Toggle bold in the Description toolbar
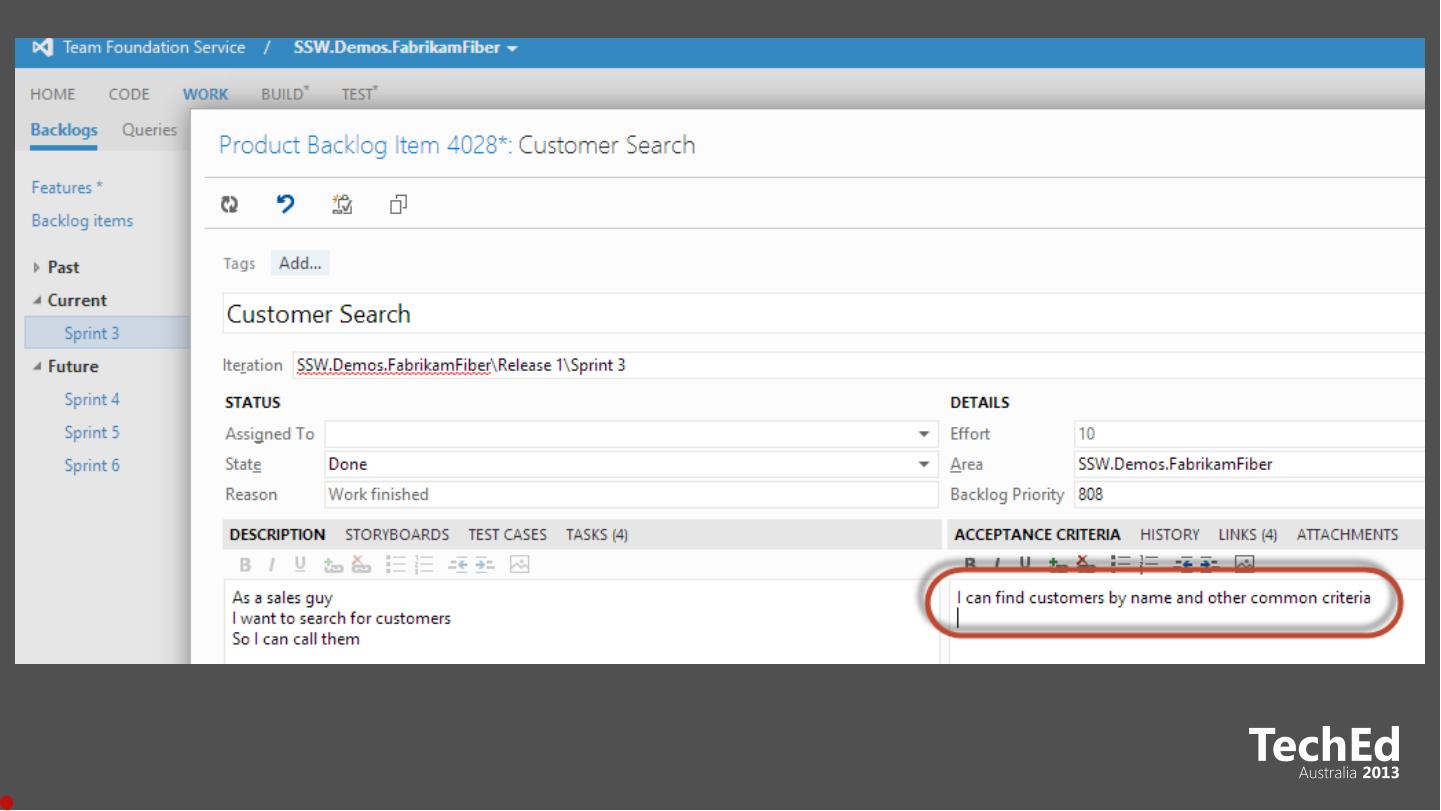This screenshot has width=1441, height=811. tap(245, 565)
